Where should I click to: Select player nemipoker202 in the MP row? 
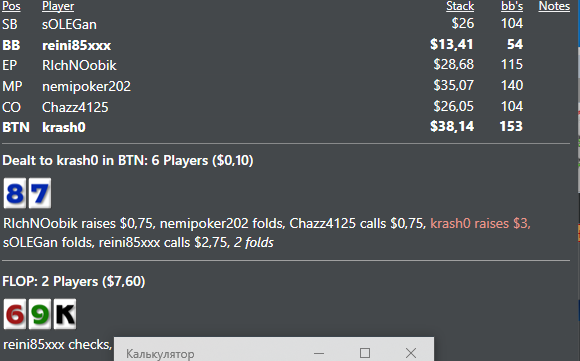(x=86, y=86)
